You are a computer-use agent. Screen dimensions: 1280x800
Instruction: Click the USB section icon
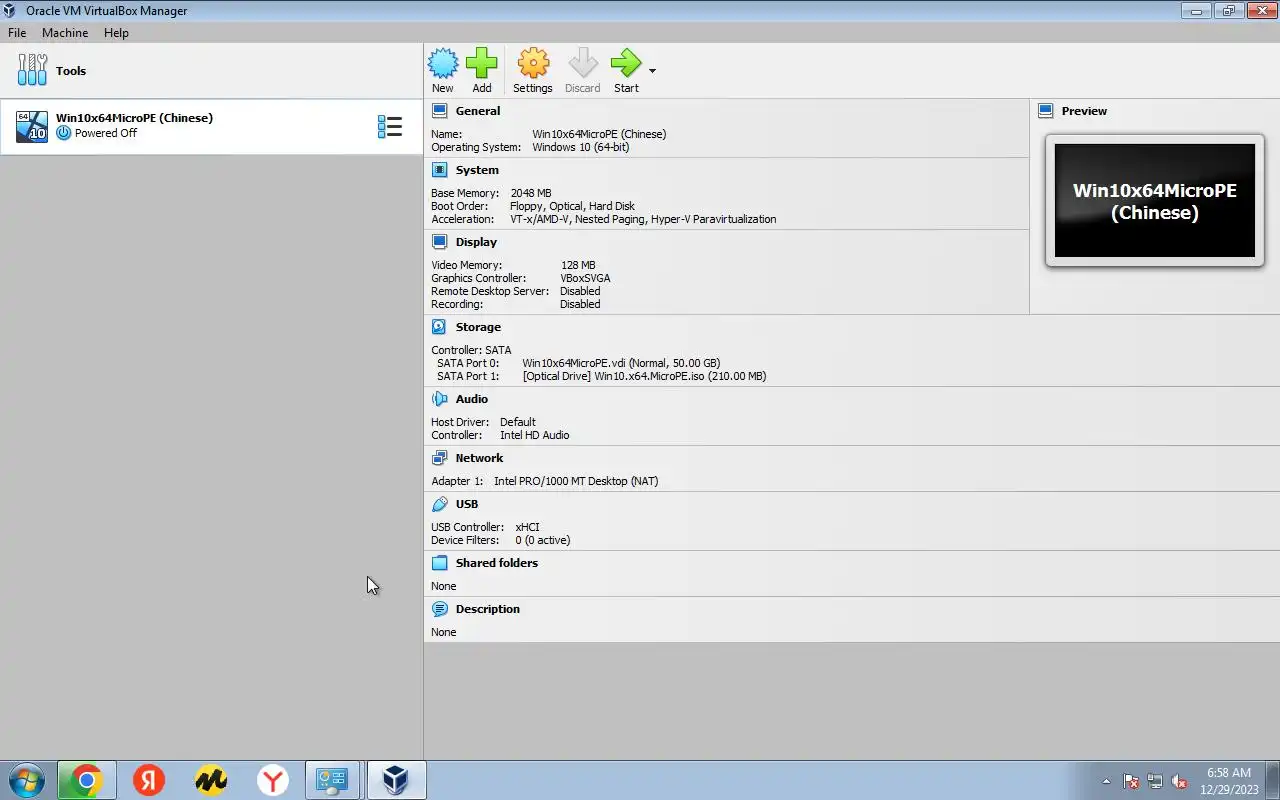pos(439,504)
